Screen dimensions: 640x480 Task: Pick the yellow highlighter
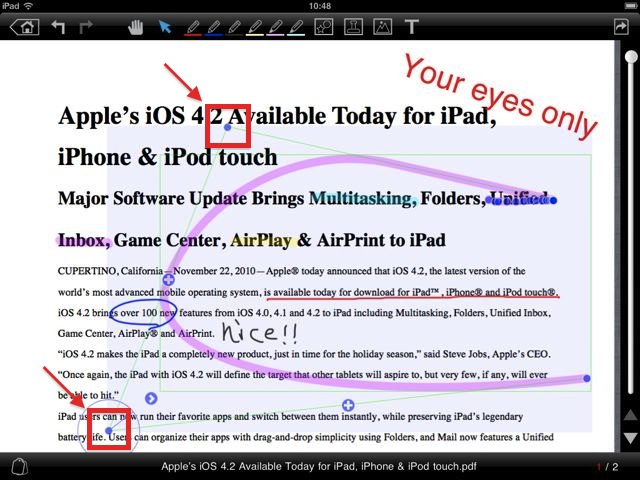click(x=255, y=28)
